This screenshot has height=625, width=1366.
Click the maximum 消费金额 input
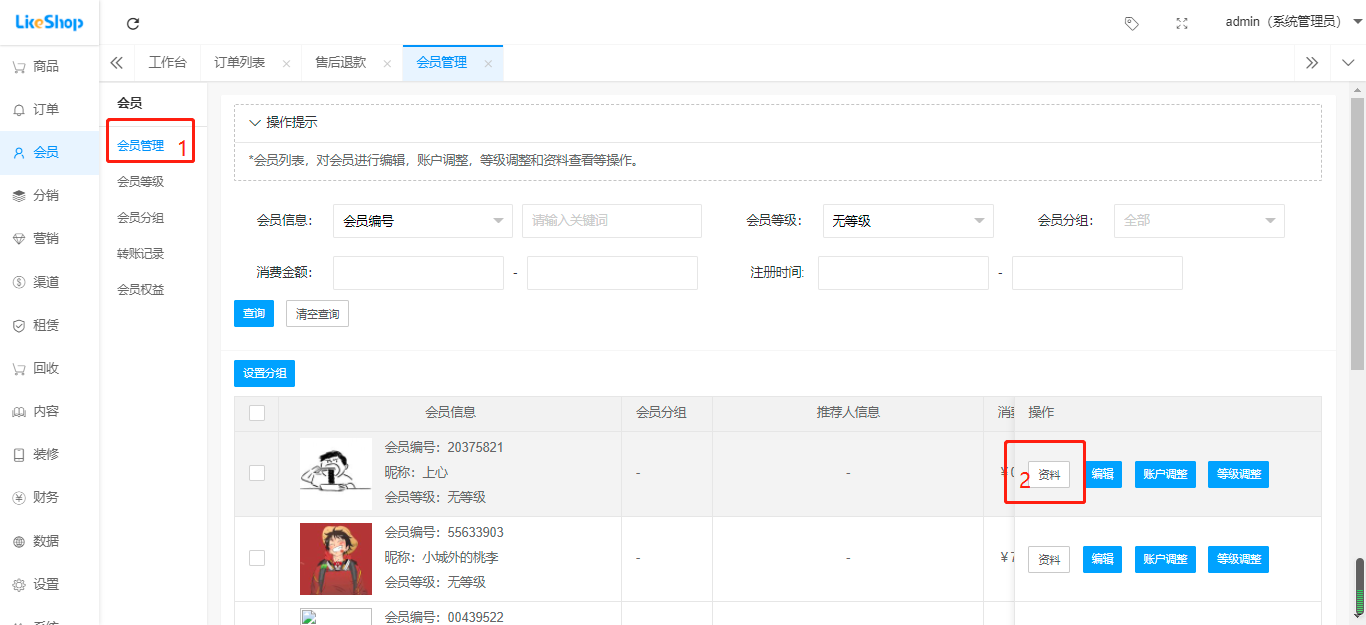(612, 272)
